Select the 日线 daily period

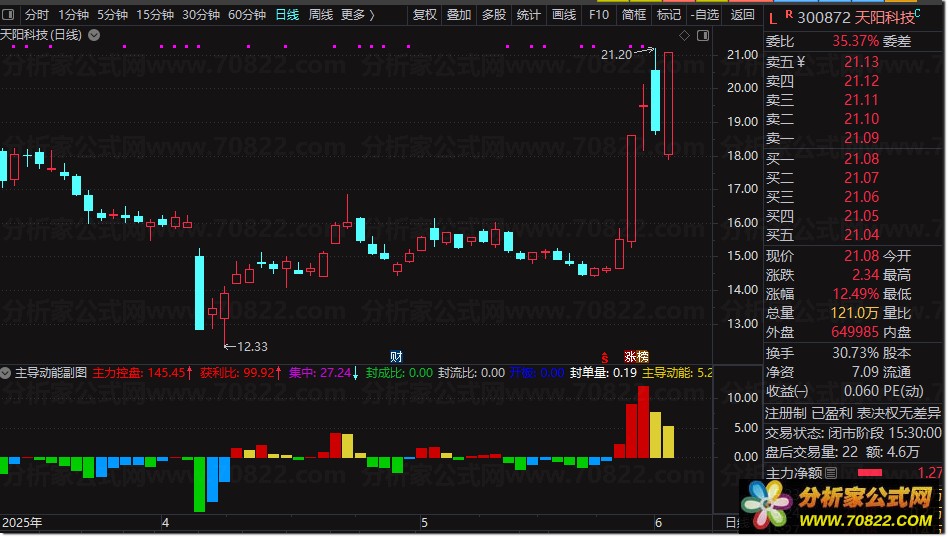click(x=287, y=15)
